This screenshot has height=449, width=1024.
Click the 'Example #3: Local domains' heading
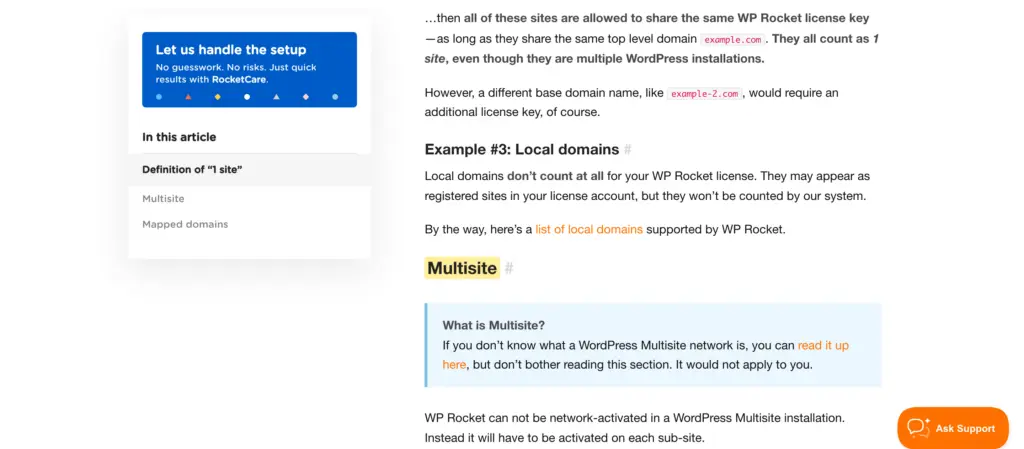(x=522, y=149)
